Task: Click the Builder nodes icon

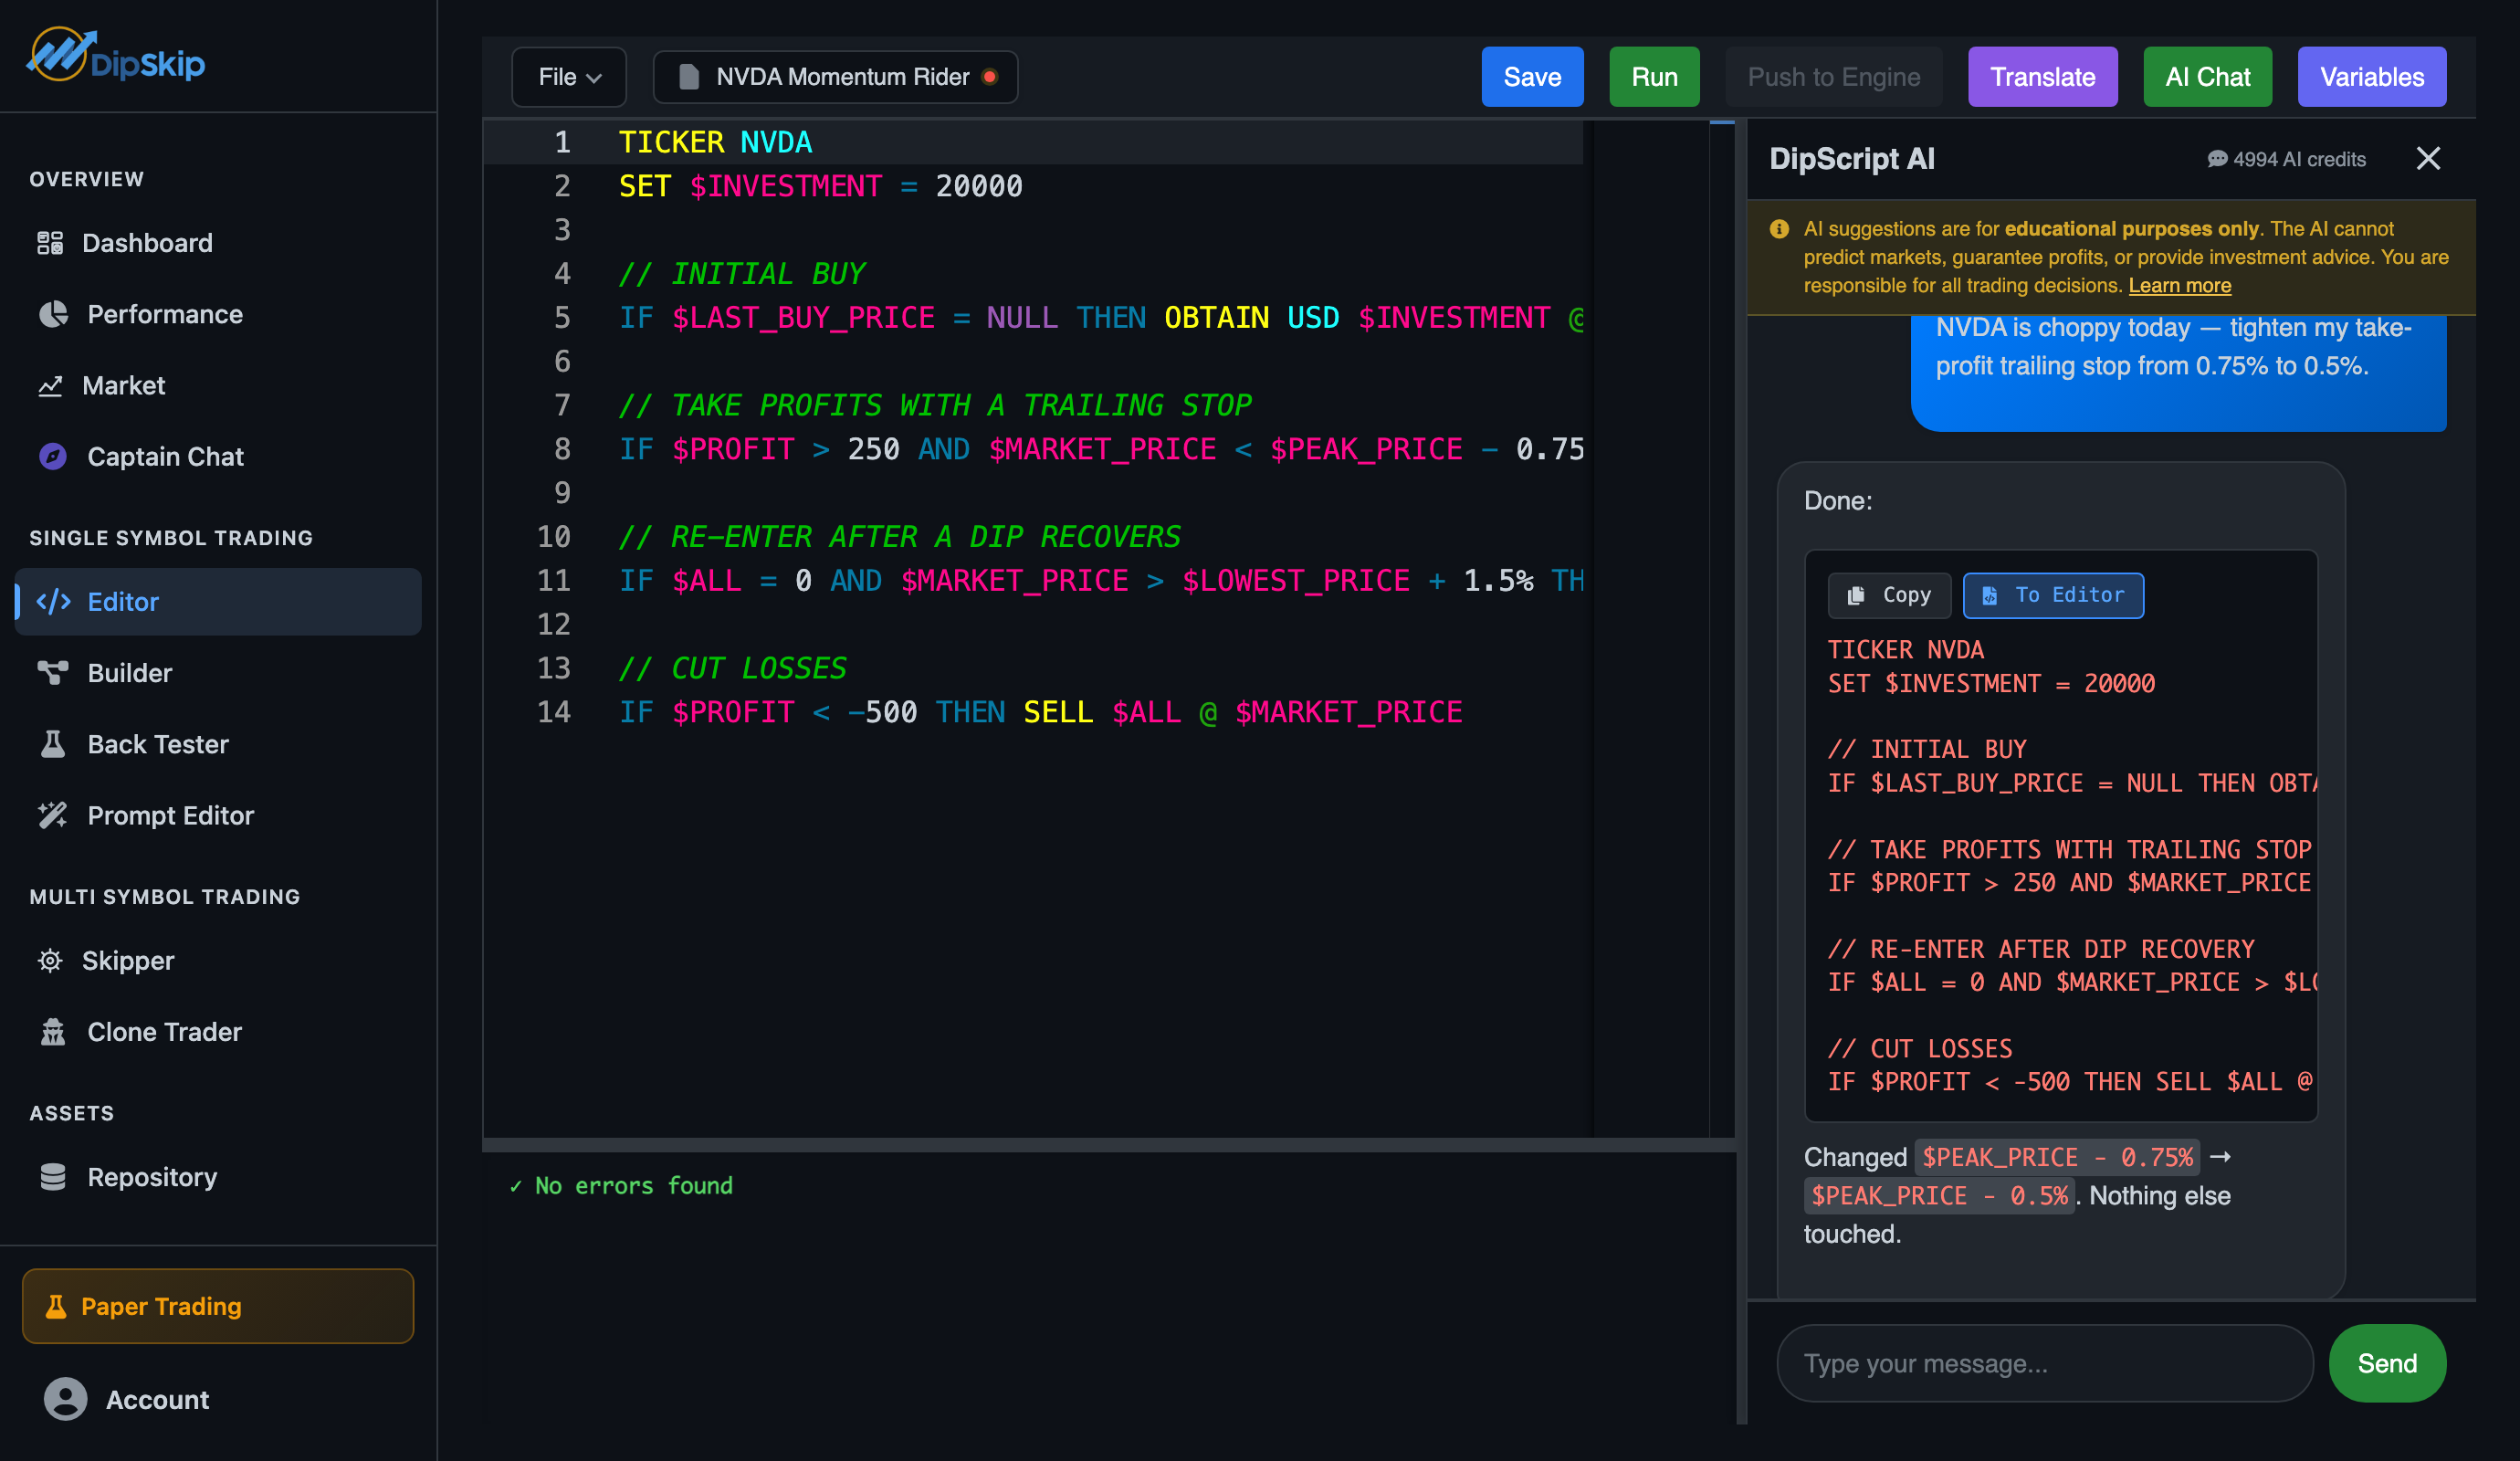Action: coord(53,673)
